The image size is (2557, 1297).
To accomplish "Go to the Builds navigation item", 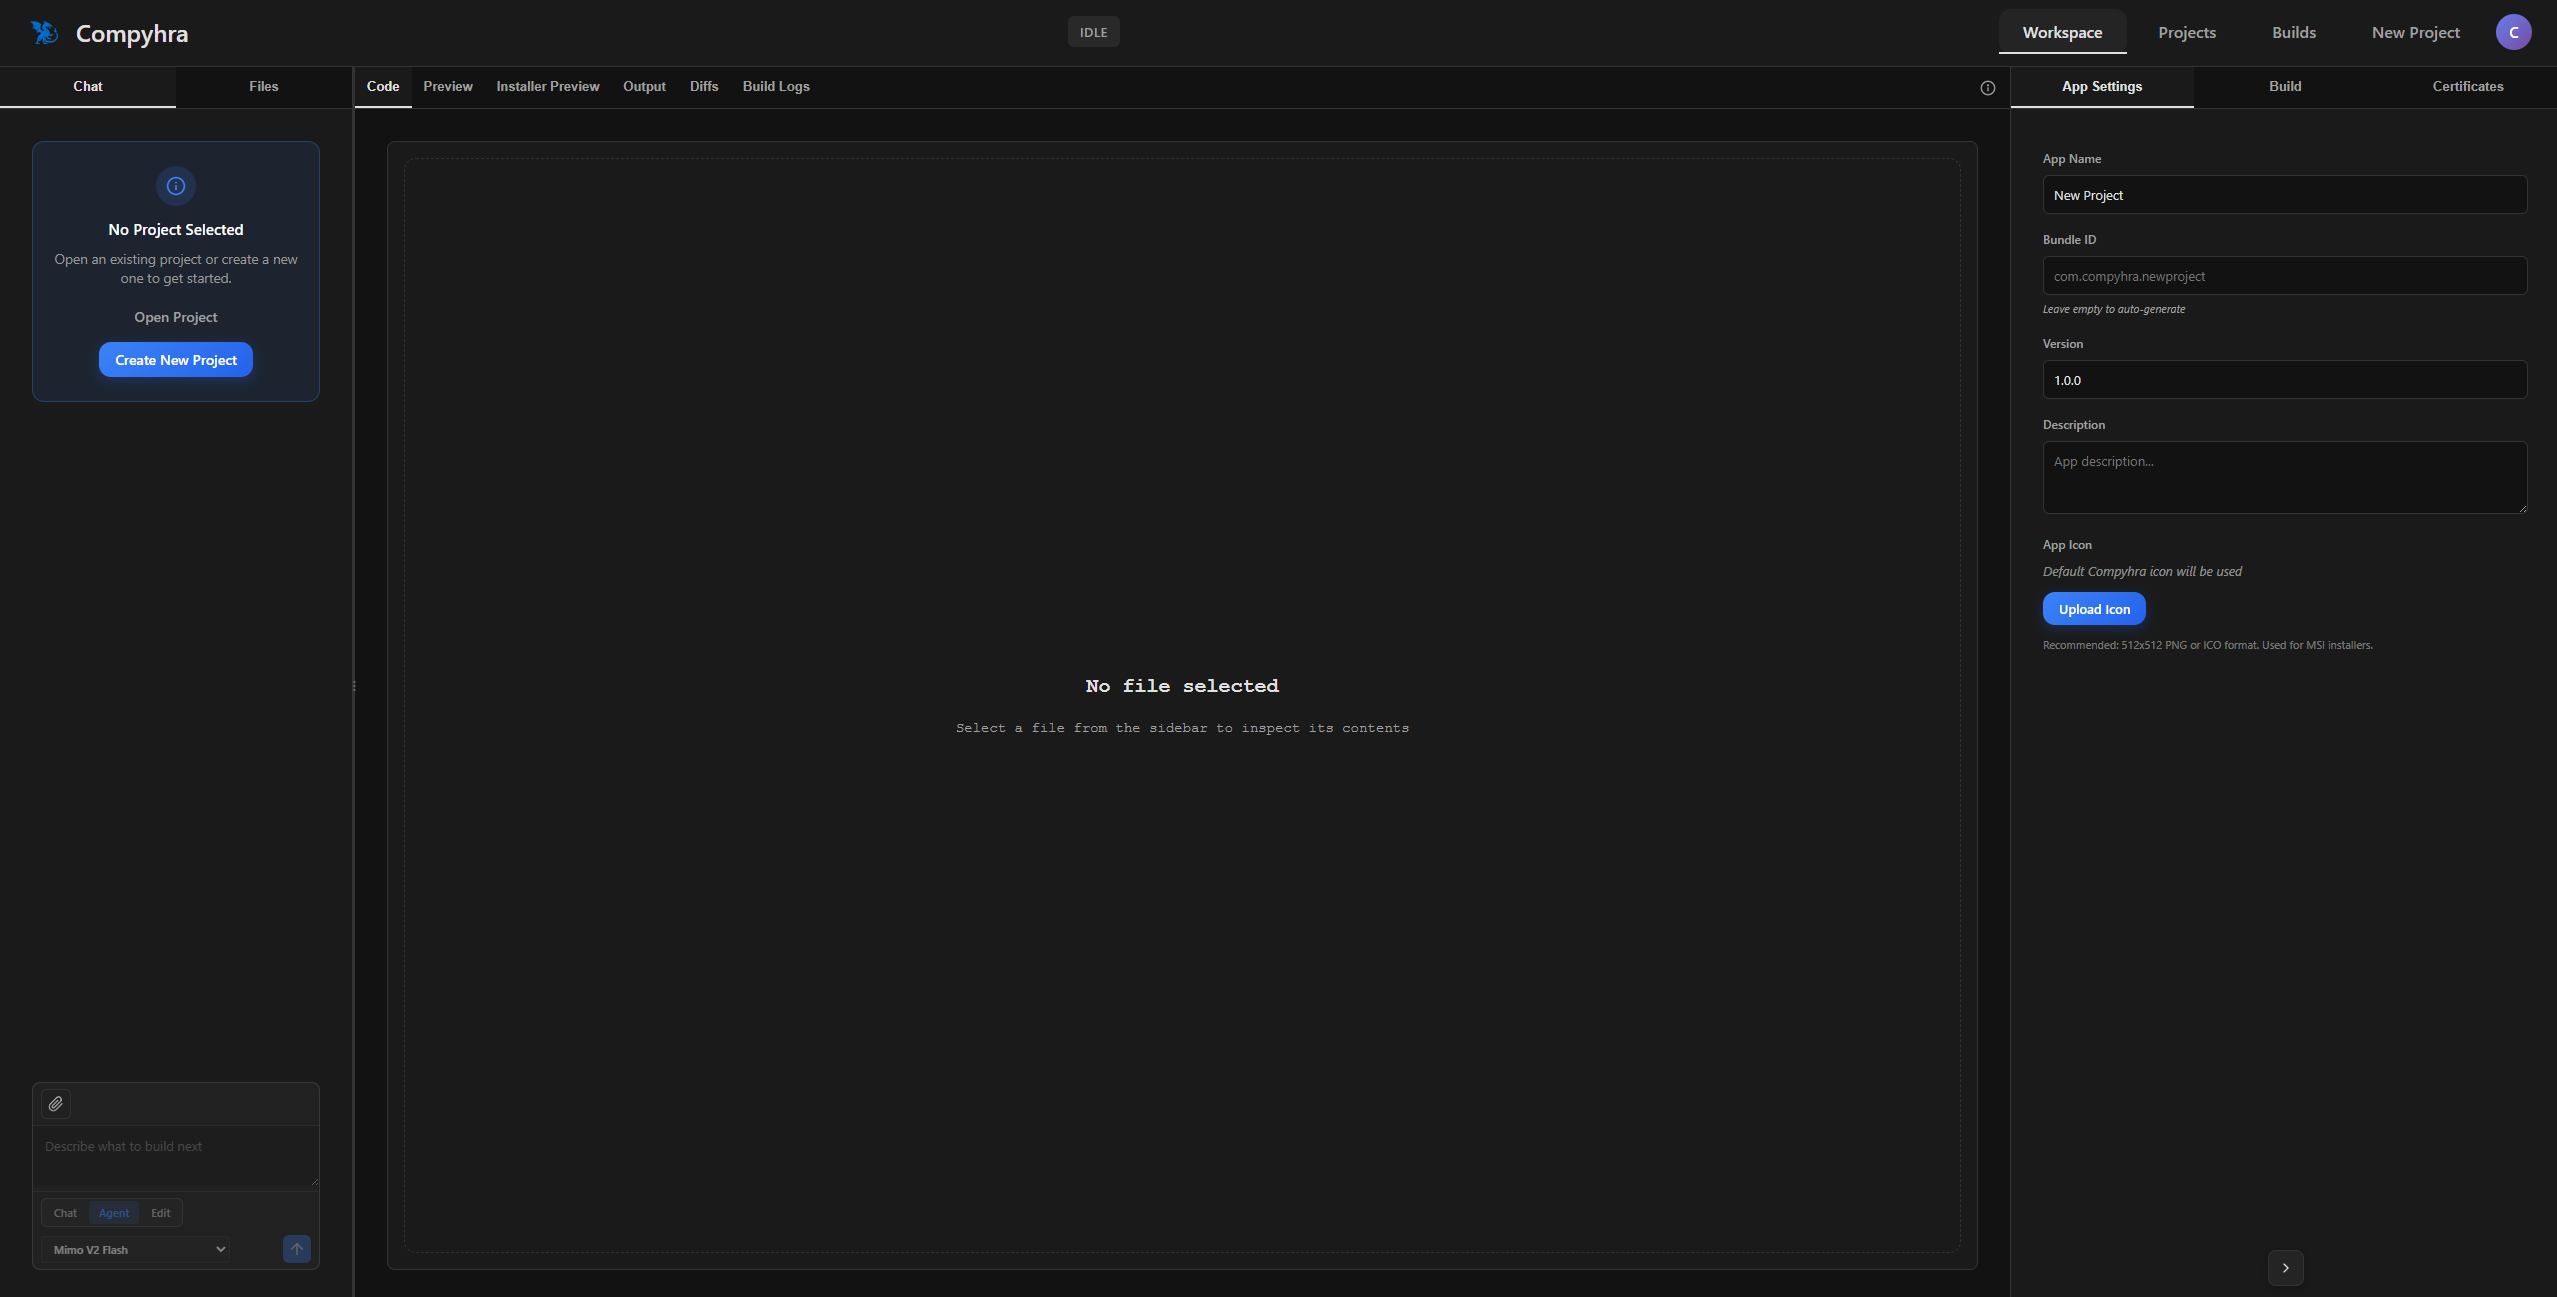I will (x=2293, y=33).
